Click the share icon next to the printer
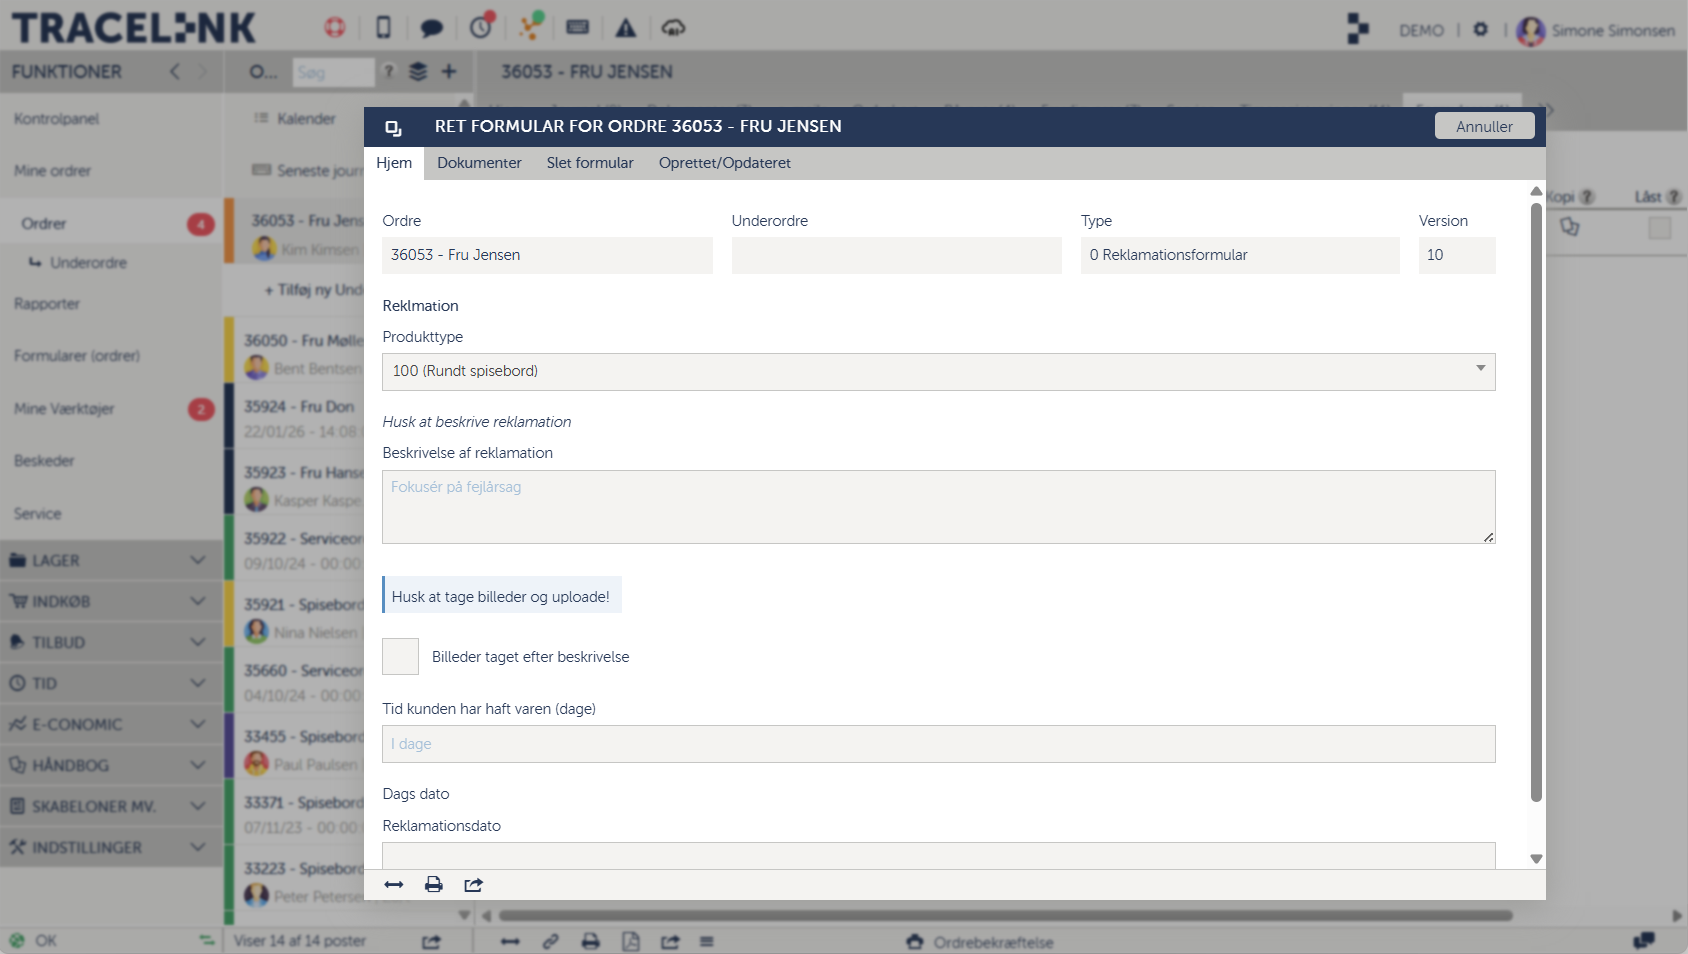 [472, 885]
